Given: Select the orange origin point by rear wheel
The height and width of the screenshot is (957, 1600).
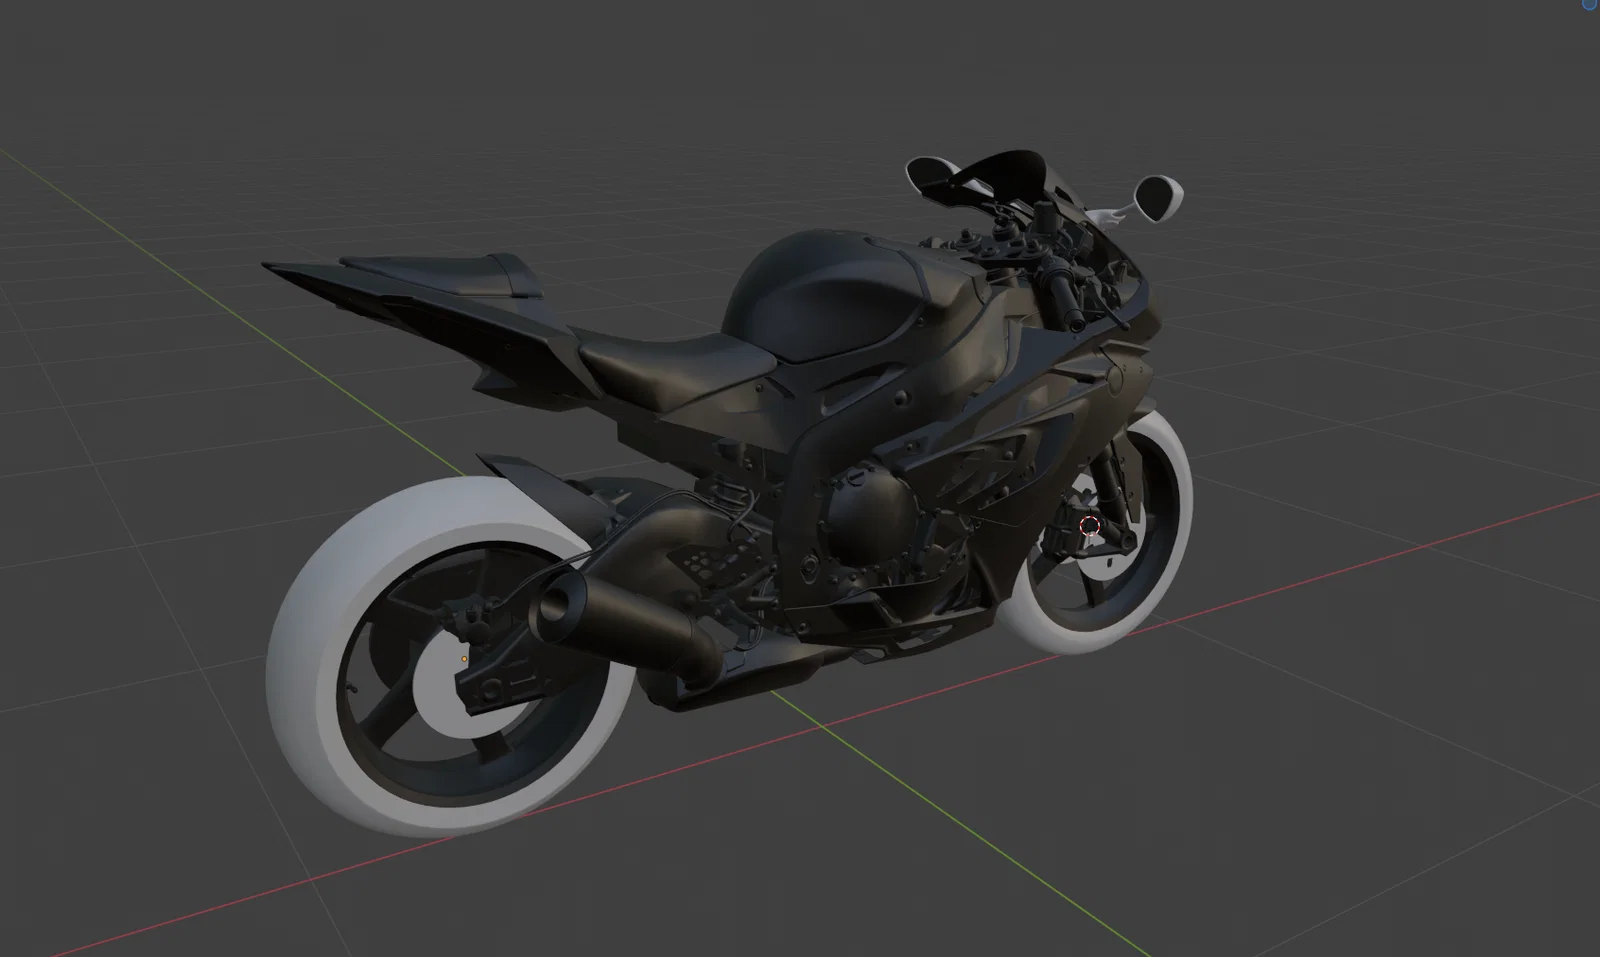Looking at the screenshot, I should 464,659.
